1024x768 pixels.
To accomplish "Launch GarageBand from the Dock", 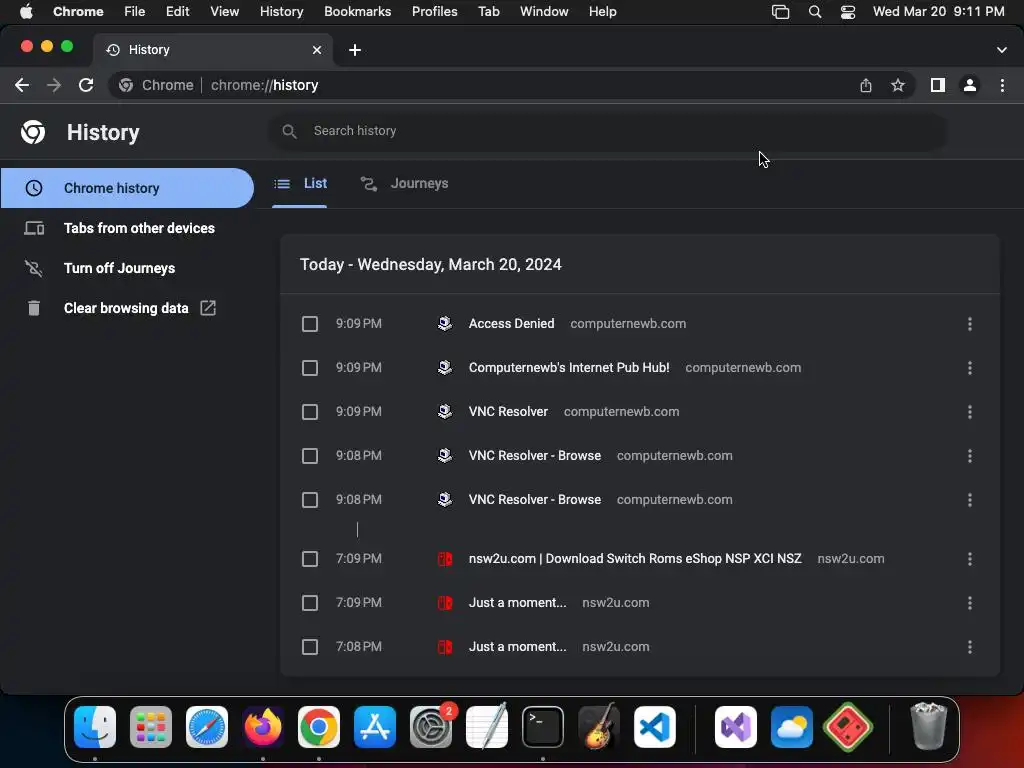I will click(x=599, y=727).
